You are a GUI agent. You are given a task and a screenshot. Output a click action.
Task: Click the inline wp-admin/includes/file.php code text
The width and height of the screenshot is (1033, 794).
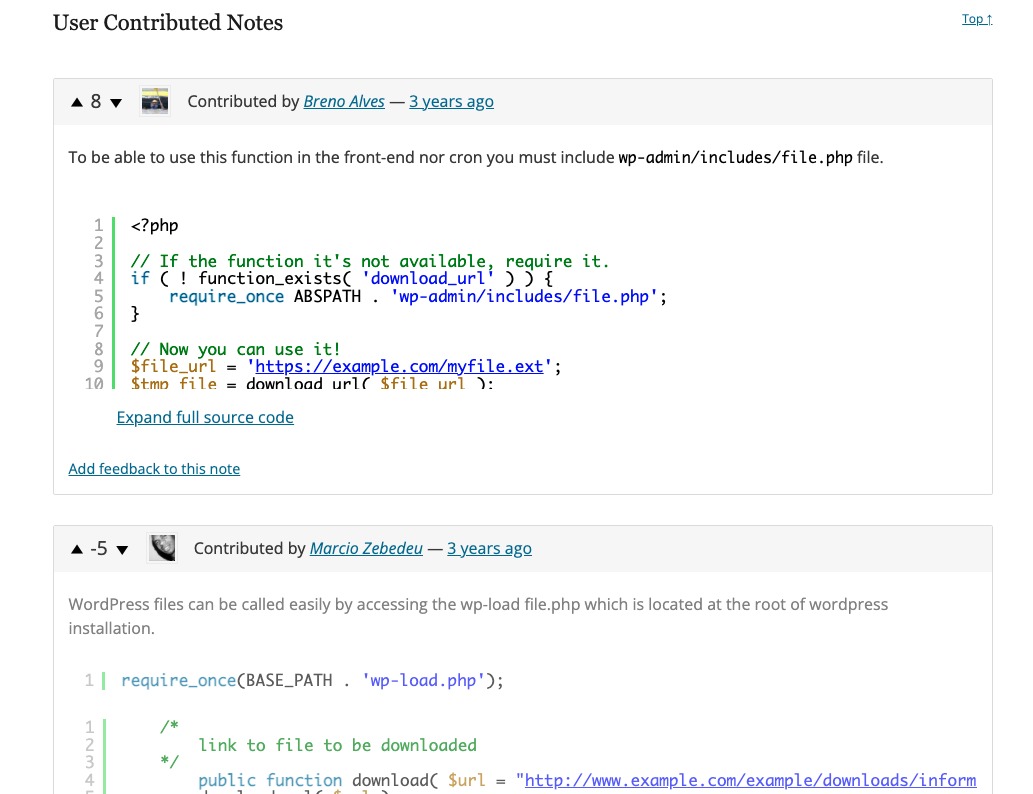(736, 157)
